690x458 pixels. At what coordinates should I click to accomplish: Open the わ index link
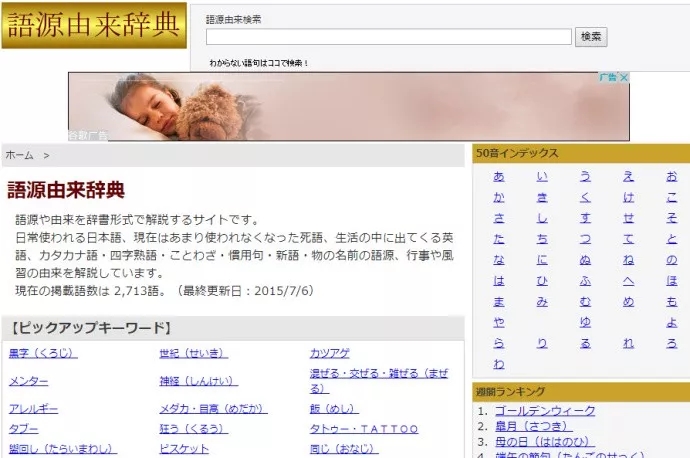pos(499,364)
